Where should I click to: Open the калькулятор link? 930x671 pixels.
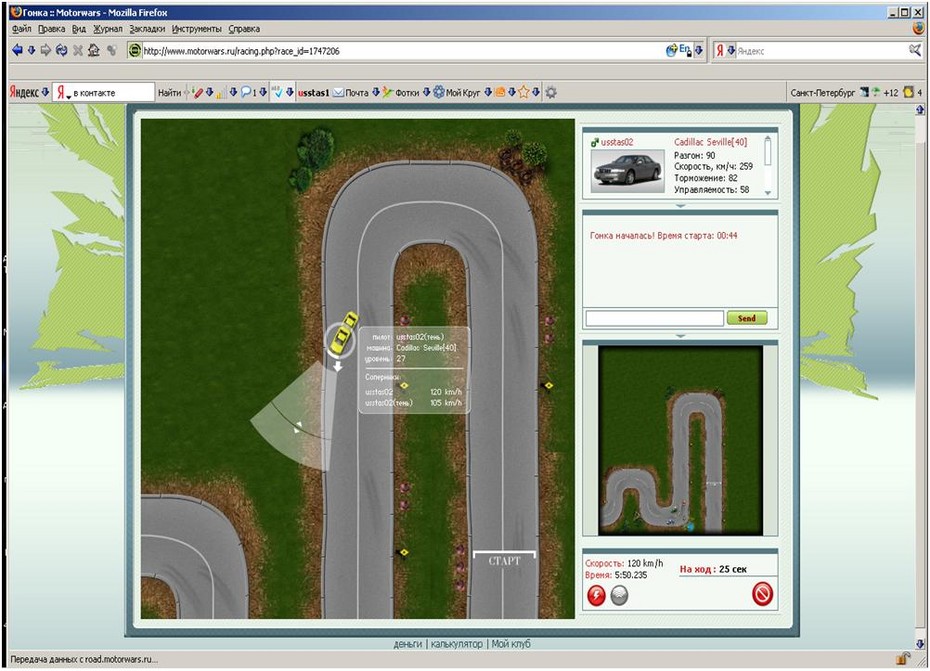(456, 644)
